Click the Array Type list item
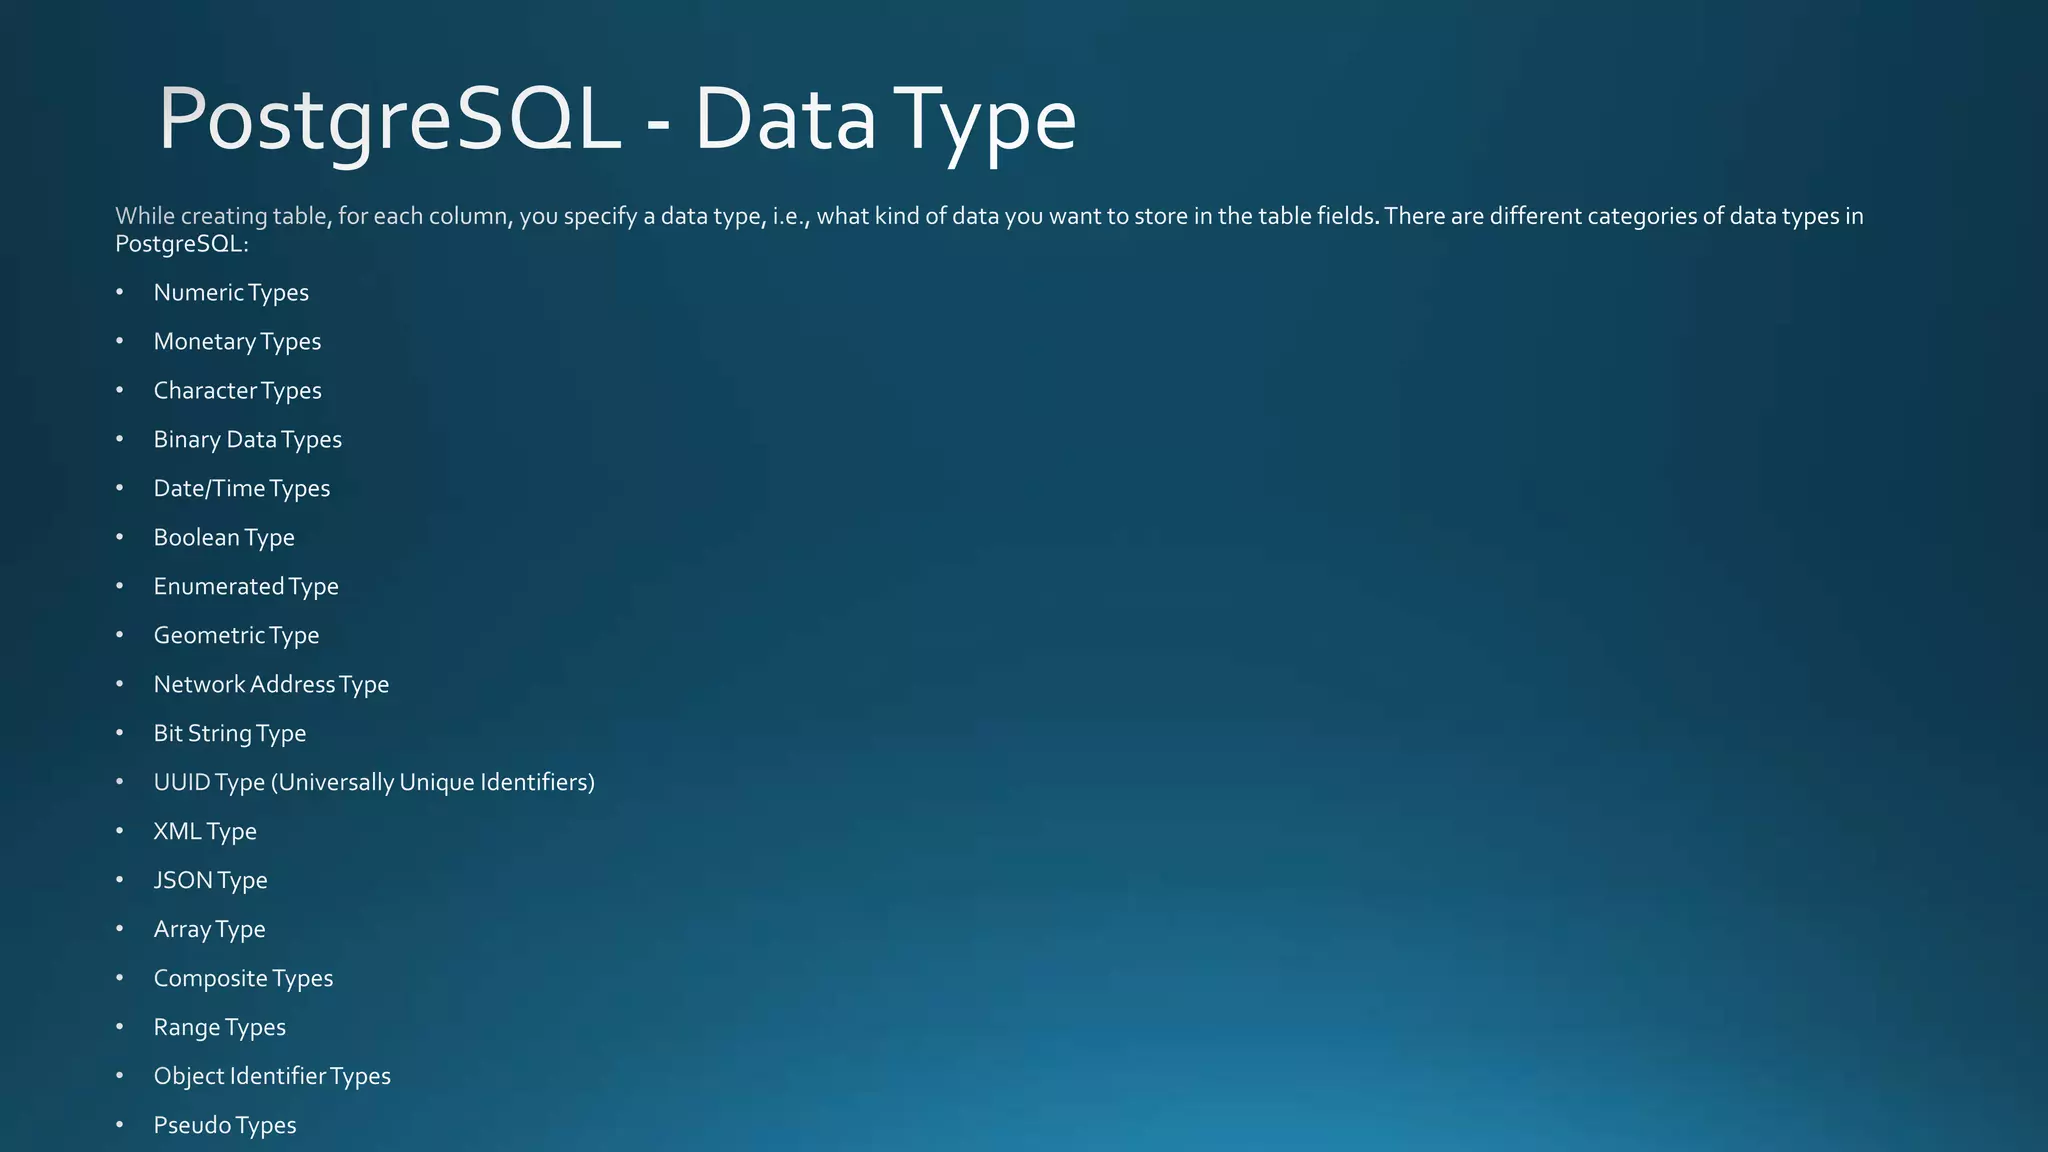This screenshot has height=1152, width=2048. point(209,930)
